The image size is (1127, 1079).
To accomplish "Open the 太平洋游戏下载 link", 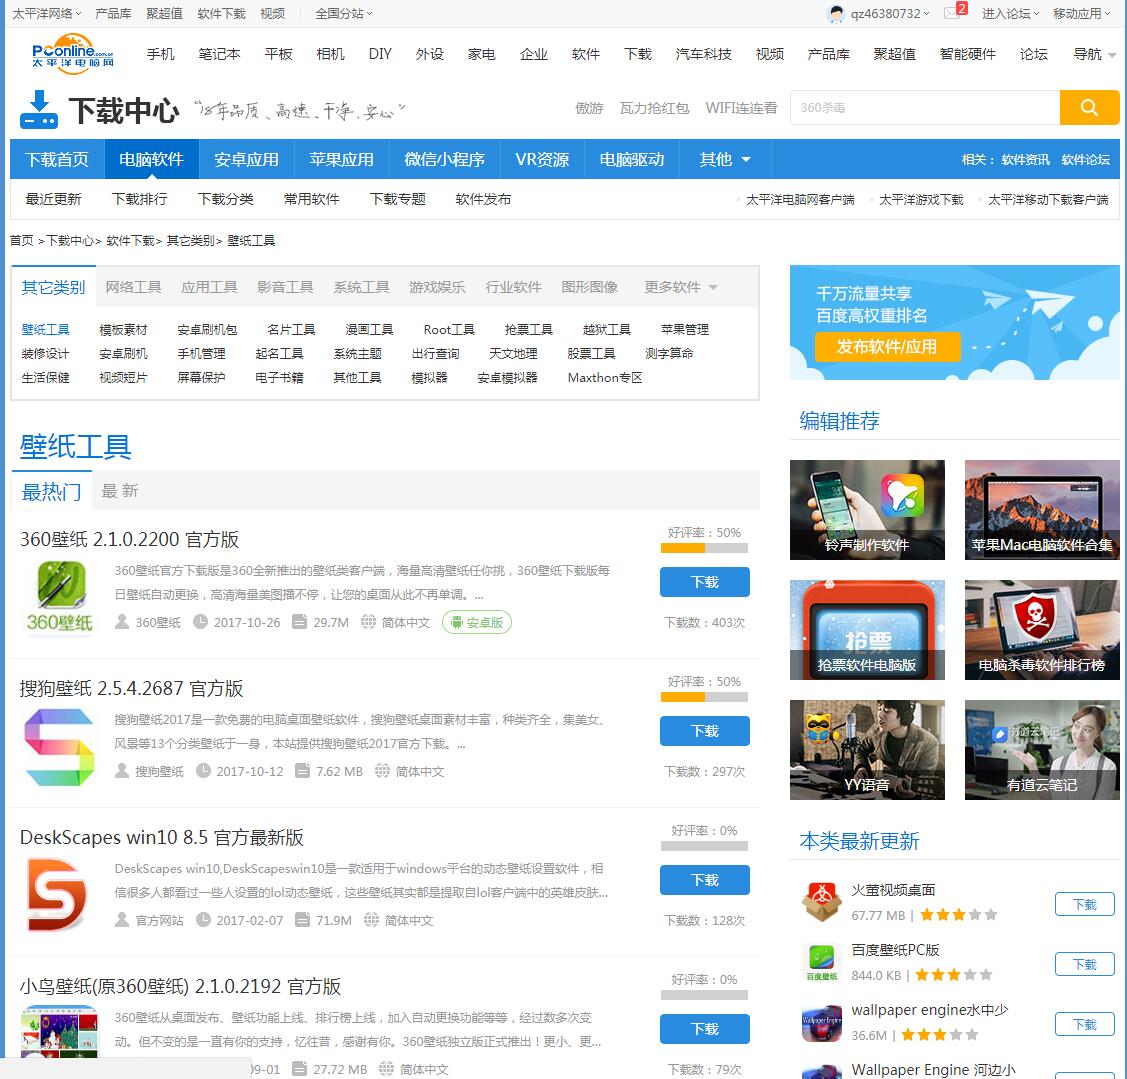I will [921, 200].
